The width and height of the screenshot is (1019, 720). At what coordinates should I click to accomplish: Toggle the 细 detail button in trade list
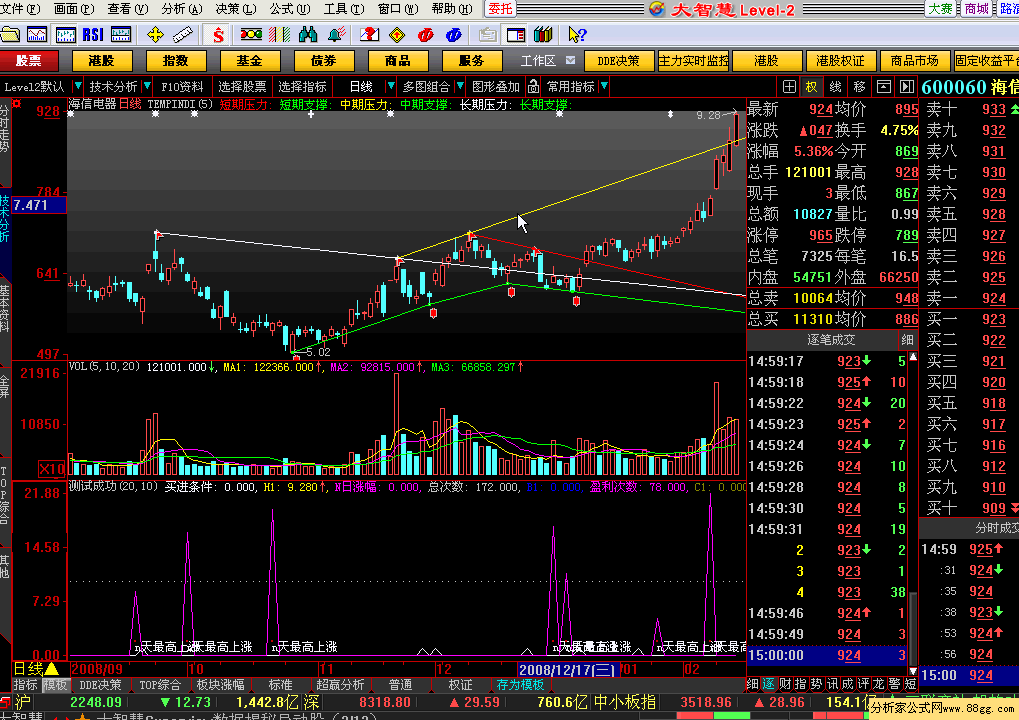point(907,340)
